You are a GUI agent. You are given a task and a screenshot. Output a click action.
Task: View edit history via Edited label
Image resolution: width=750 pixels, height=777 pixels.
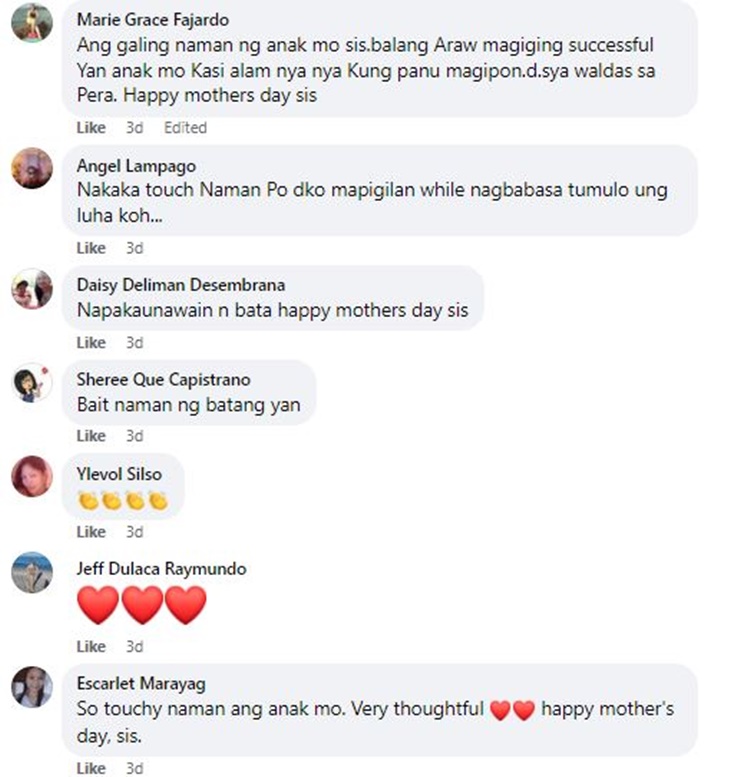[x=185, y=128]
